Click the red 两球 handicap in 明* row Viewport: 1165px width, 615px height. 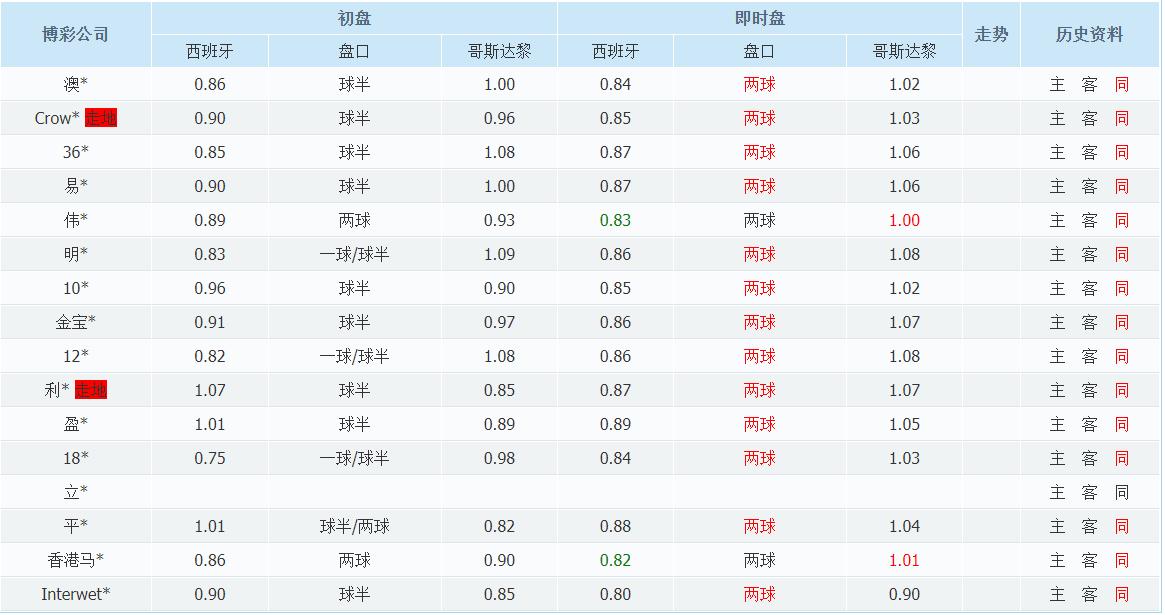pos(758,254)
